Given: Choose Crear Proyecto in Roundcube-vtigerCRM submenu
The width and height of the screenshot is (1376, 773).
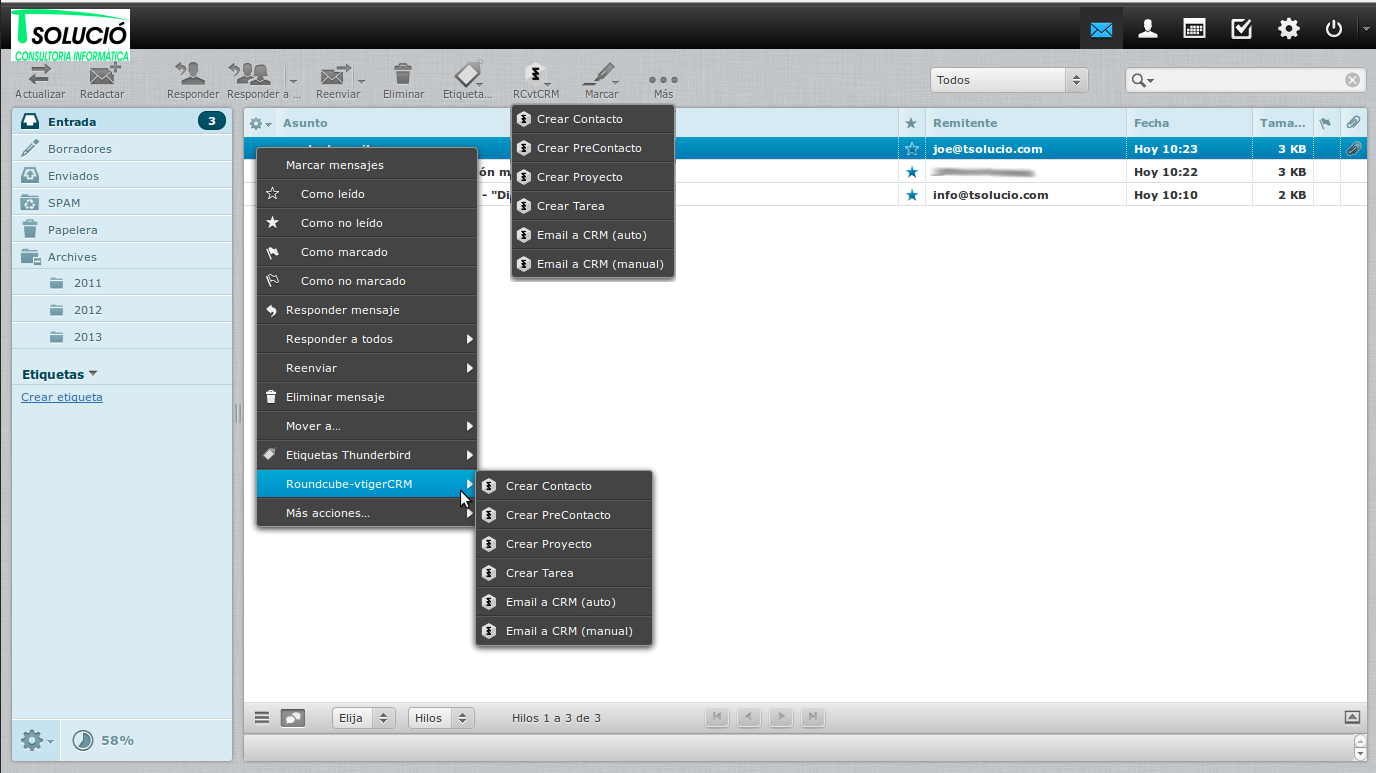Looking at the screenshot, I should [x=548, y=544].
